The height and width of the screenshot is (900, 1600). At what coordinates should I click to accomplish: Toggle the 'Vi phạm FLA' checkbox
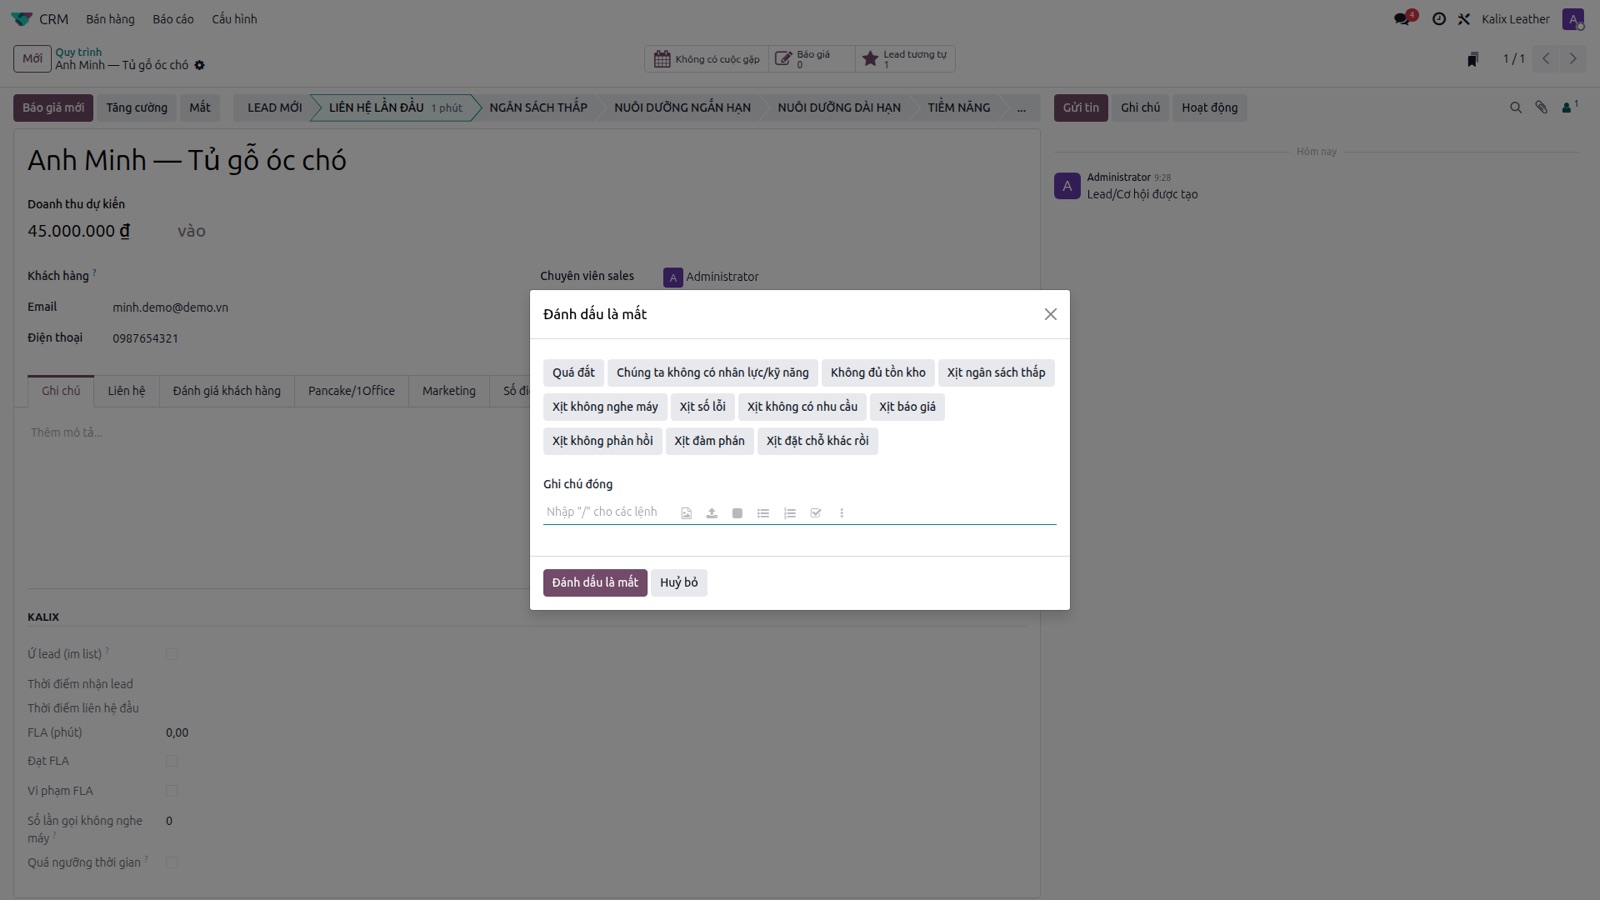172,791
